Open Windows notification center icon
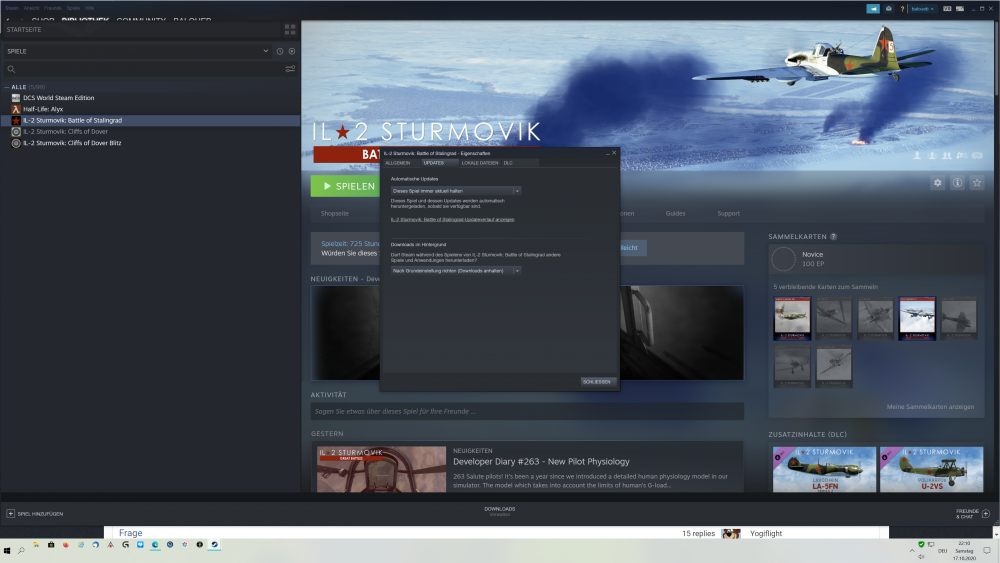The image size is (1000, 563). click(987, 550)
